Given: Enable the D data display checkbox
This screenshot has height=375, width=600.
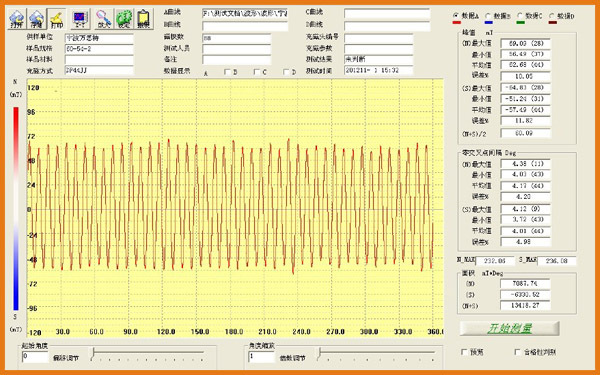Looking at the screenshot, I should coord(286,72).
